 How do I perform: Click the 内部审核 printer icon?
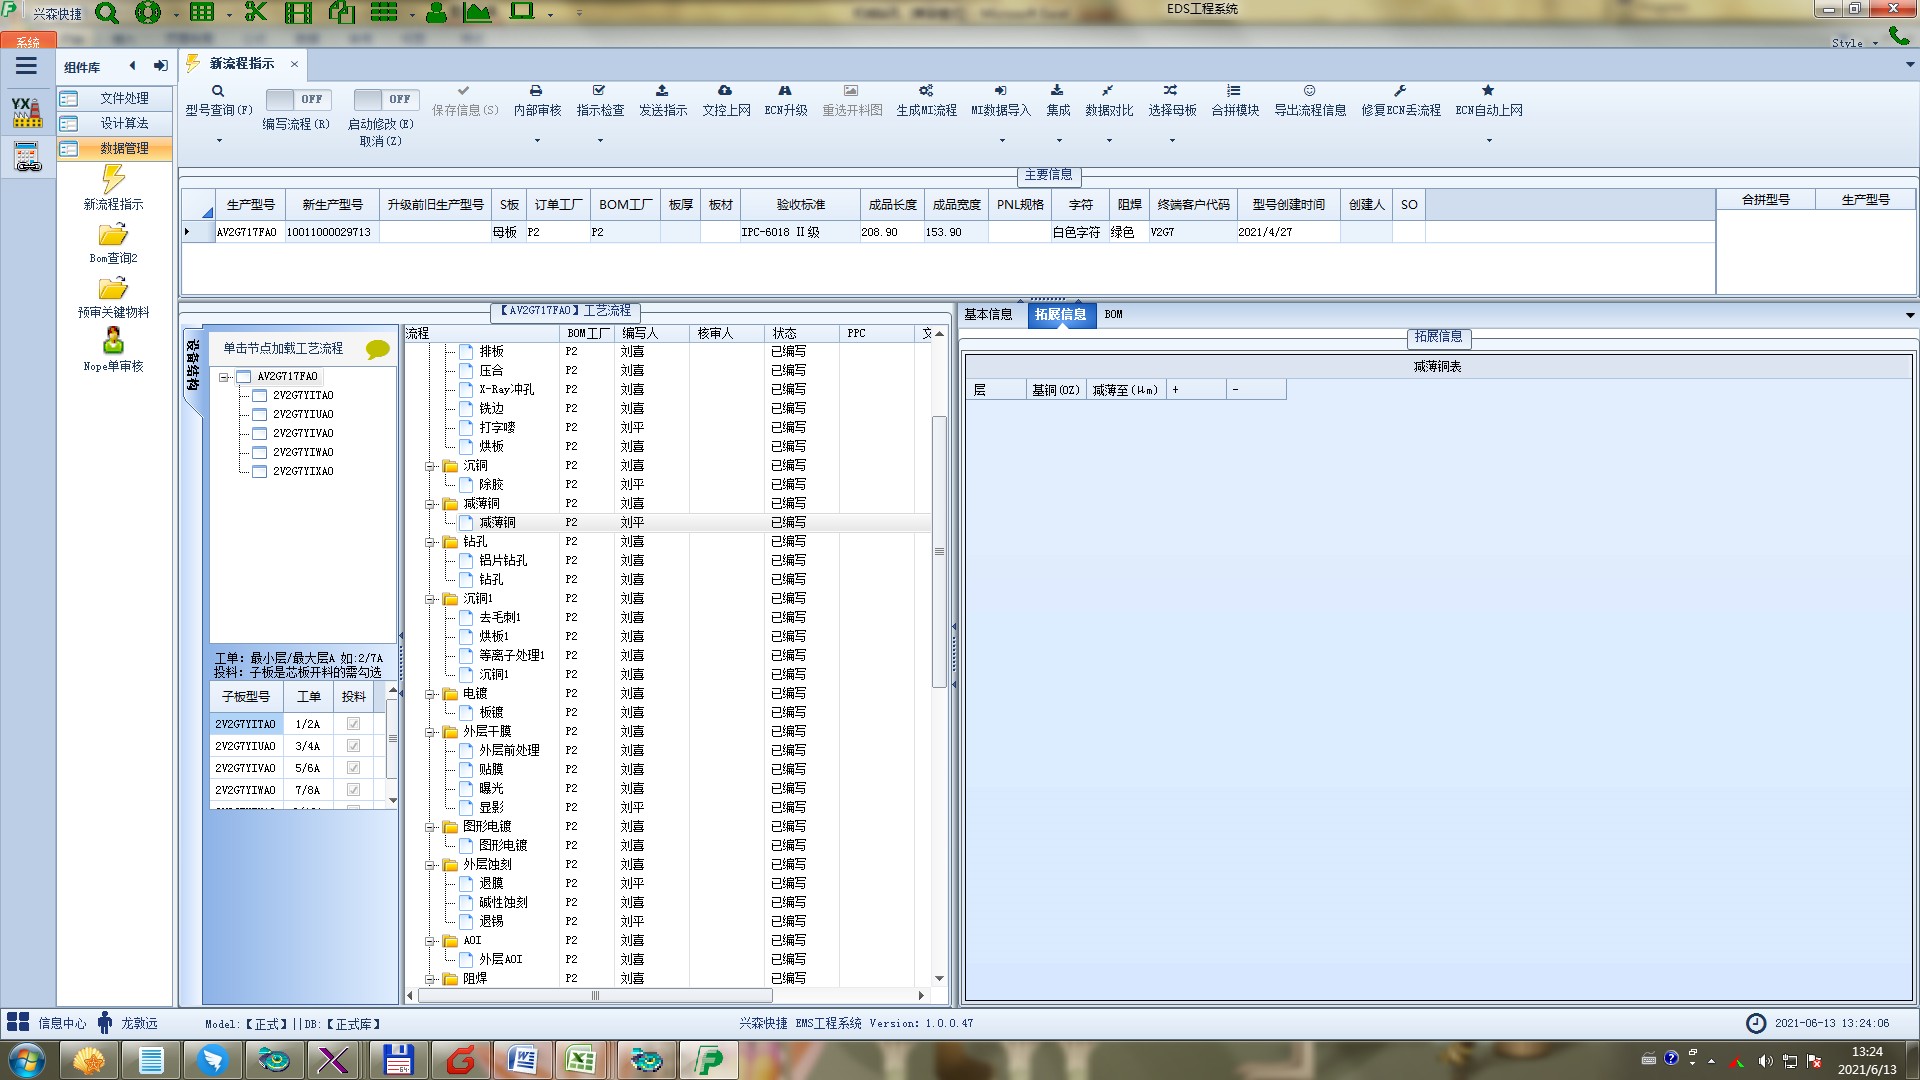pyautogui.click(x=536, y=91)
